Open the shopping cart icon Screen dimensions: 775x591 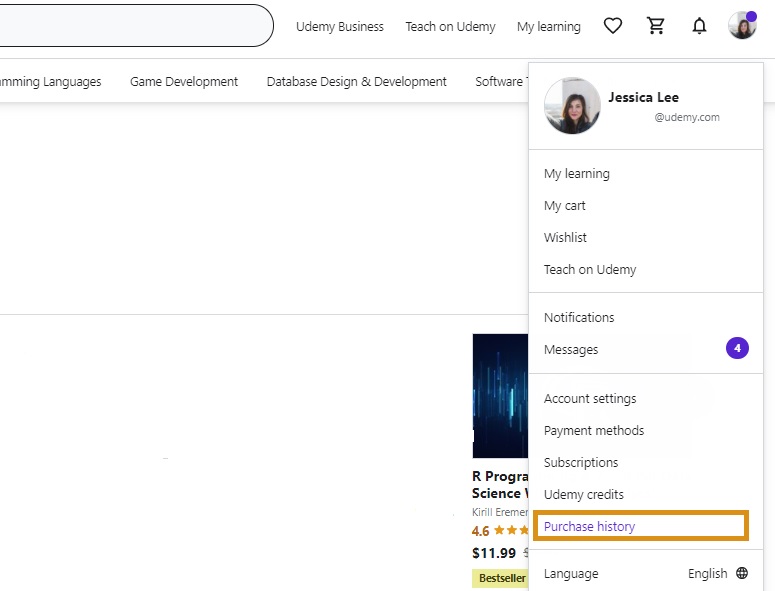pyautogui.click(x=656, y=26)
